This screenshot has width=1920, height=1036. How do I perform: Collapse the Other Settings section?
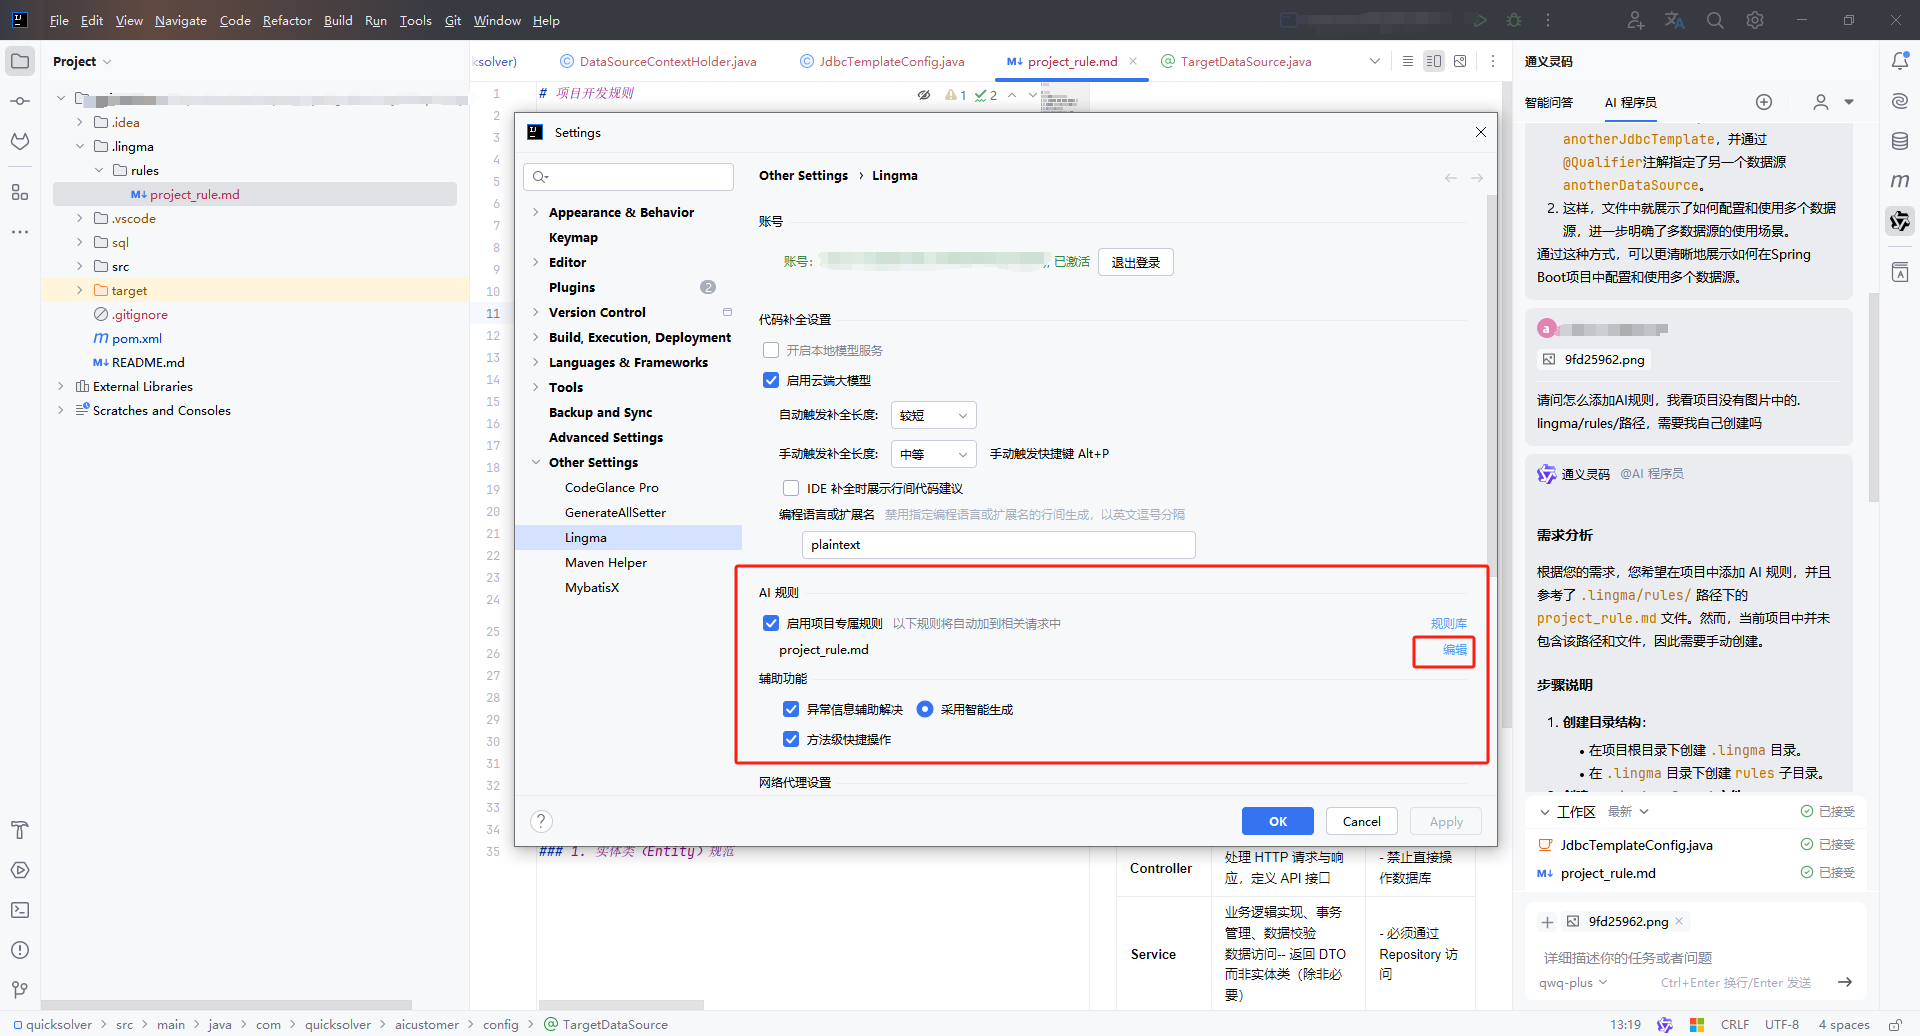[x=536, y=462]
